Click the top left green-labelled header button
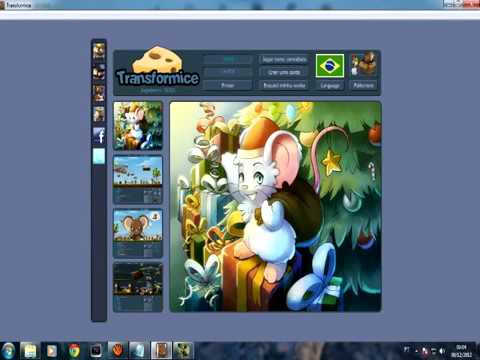 228,59
